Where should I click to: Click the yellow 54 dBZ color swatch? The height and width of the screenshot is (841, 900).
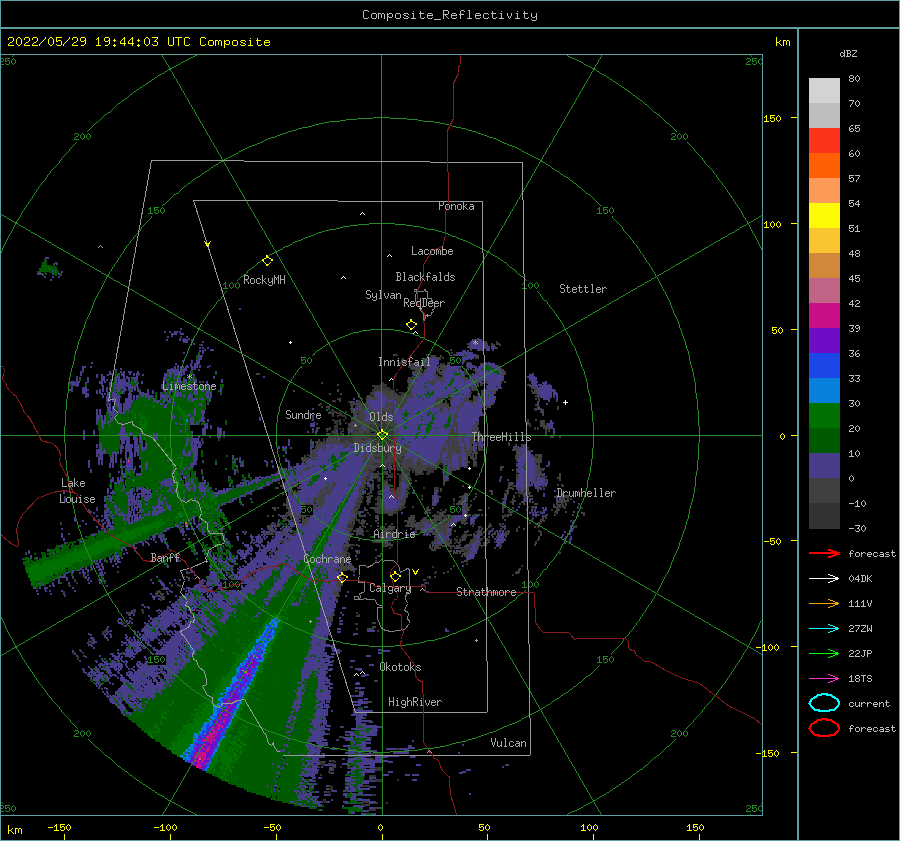(x=824, y=216)
